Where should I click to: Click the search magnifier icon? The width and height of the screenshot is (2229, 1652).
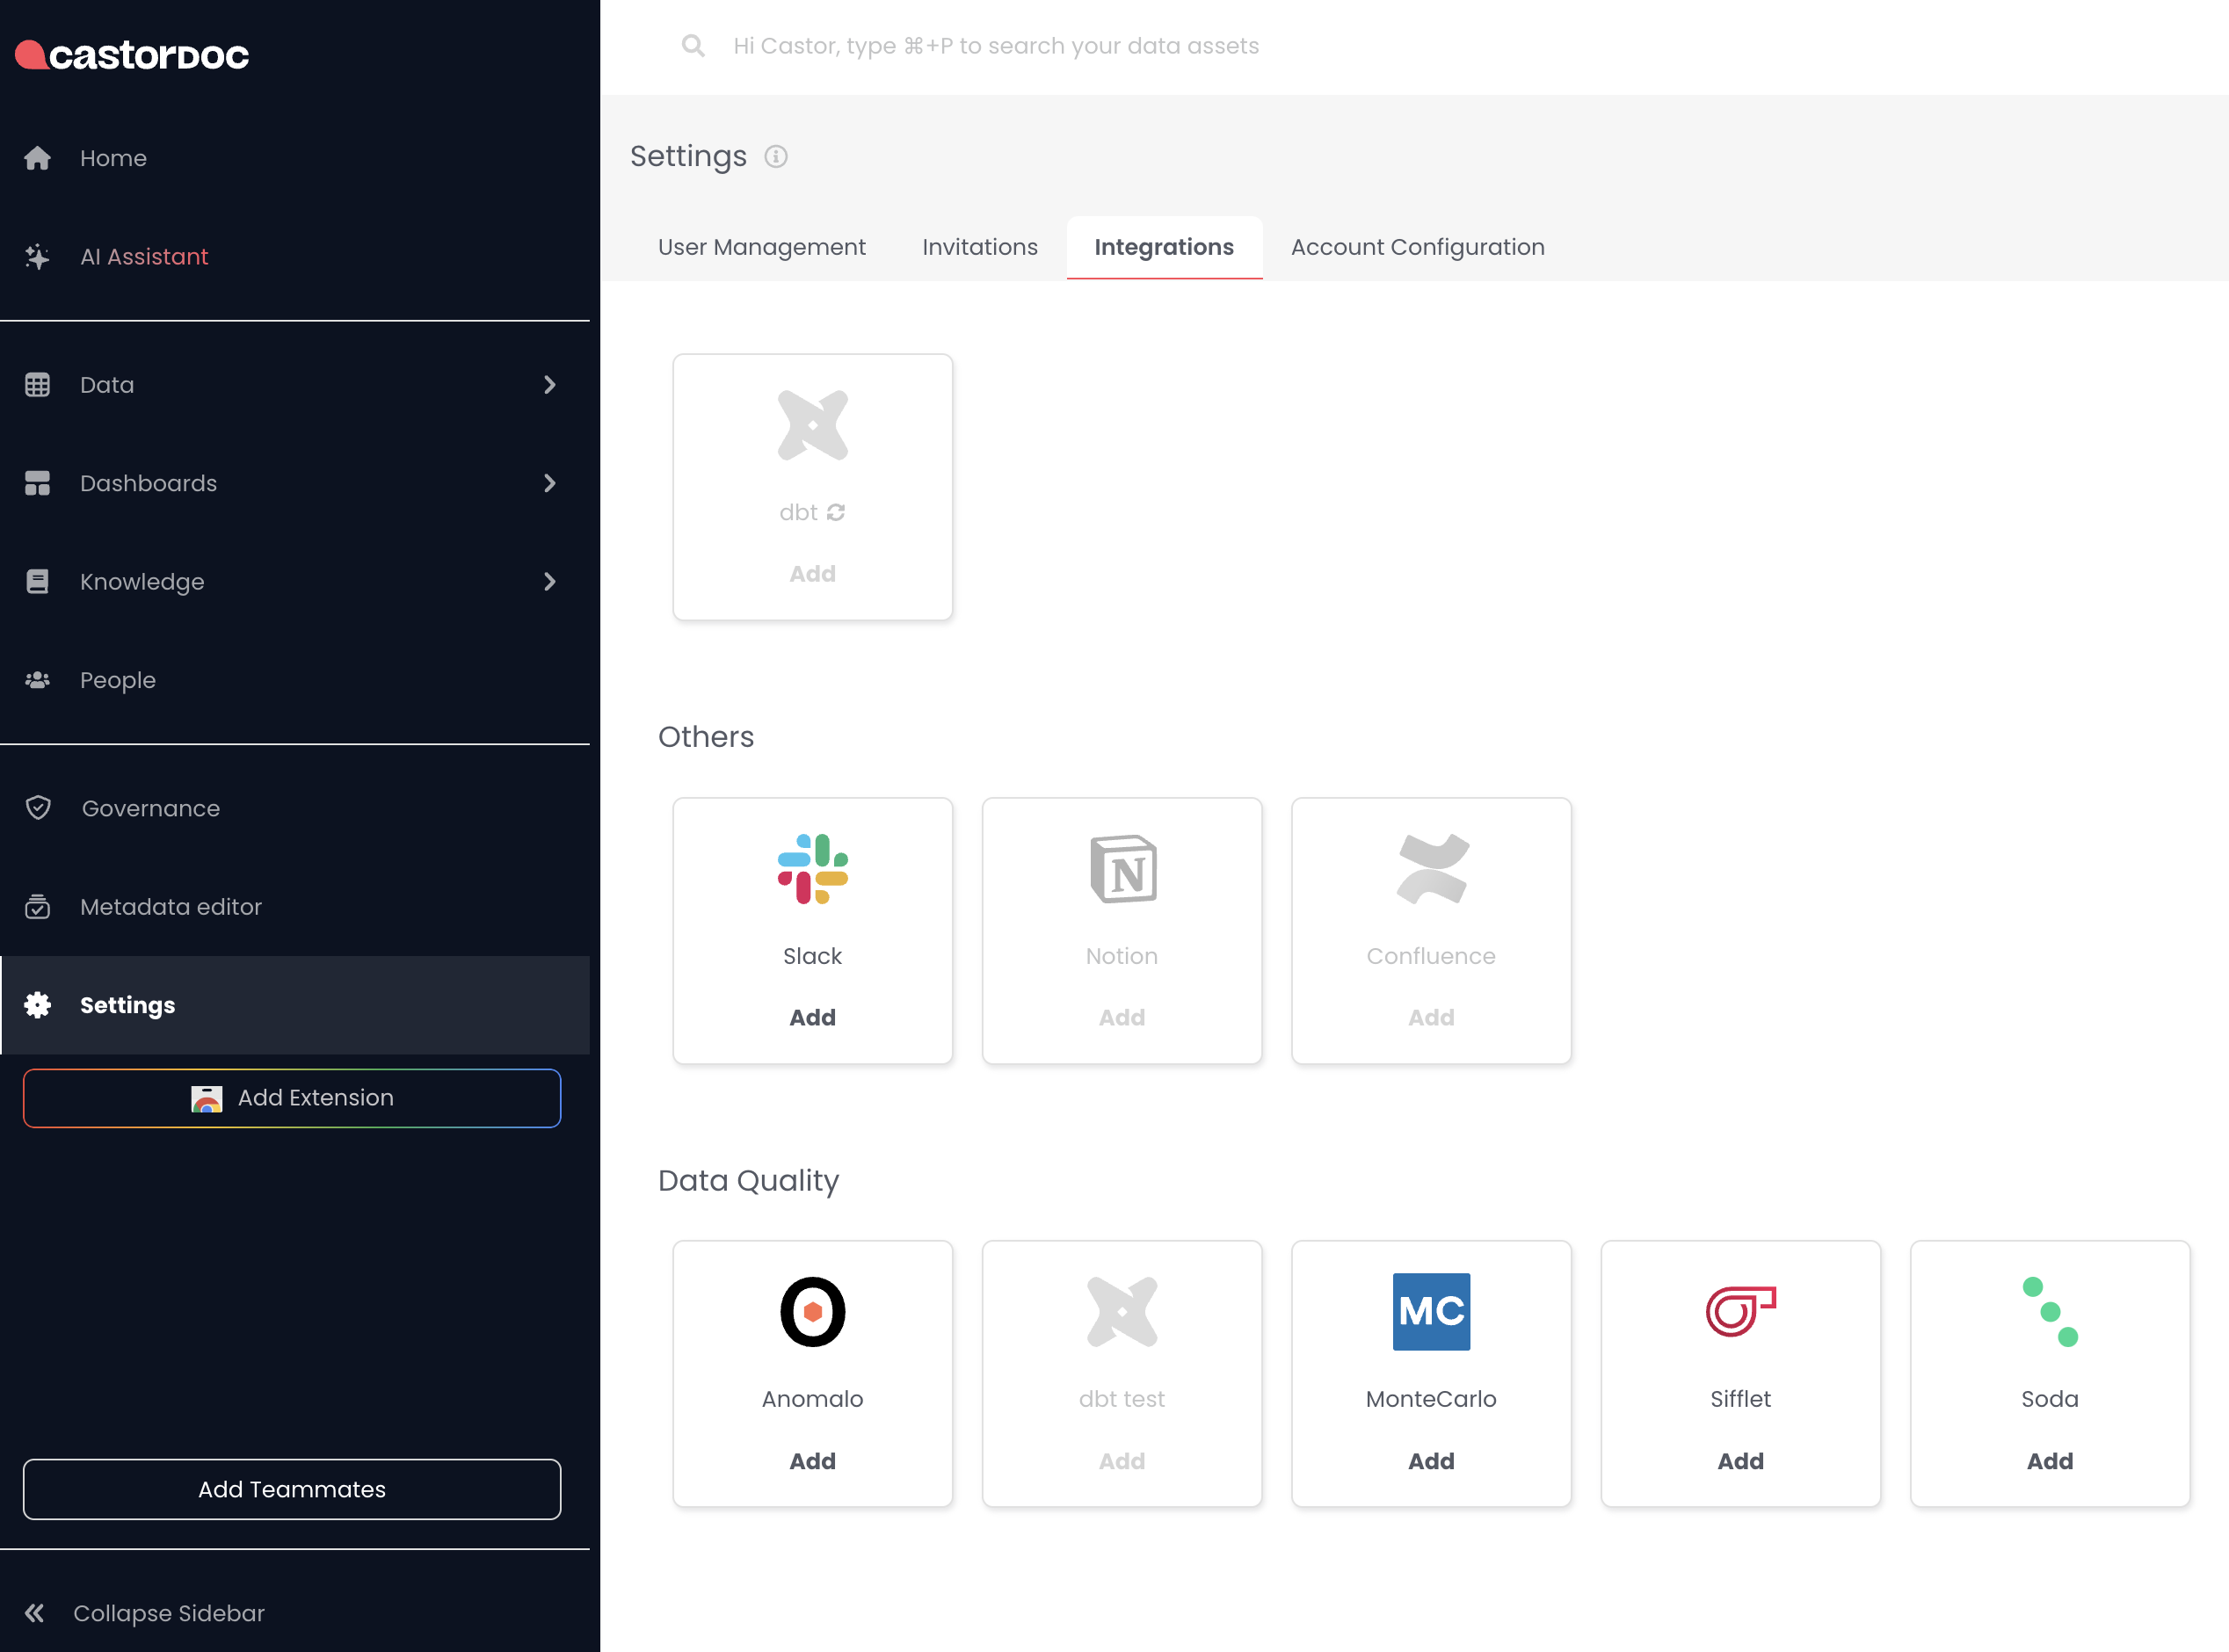click(x=693, y=46)
